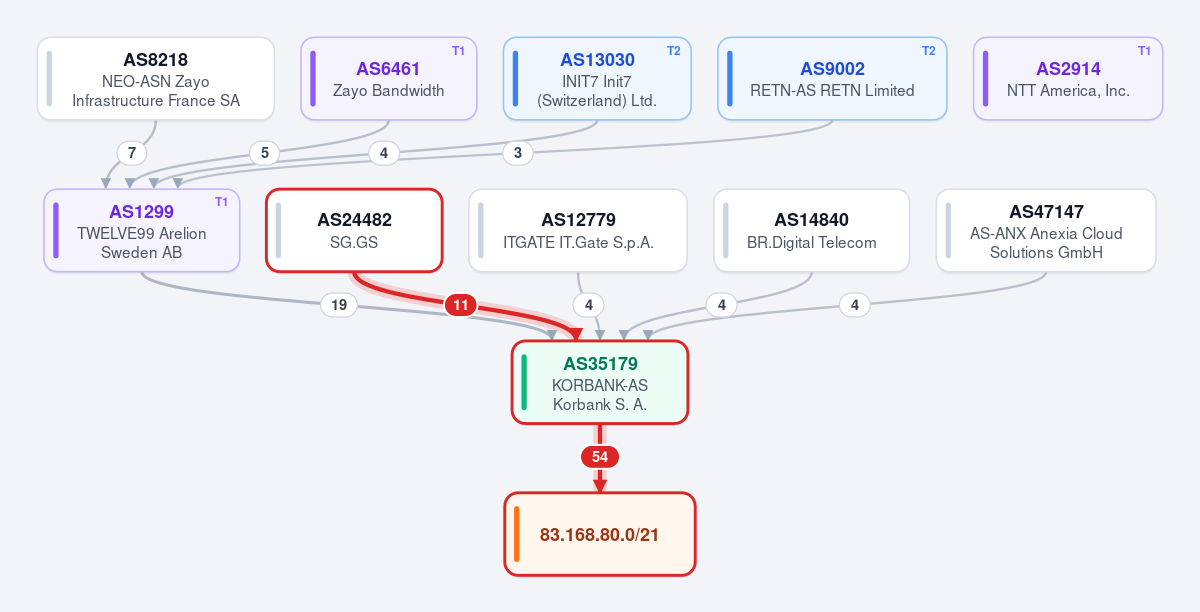Select the AS14840 BR.Digital Telecom node
The height and width of the screenshot is (612, 1200).
812,230
